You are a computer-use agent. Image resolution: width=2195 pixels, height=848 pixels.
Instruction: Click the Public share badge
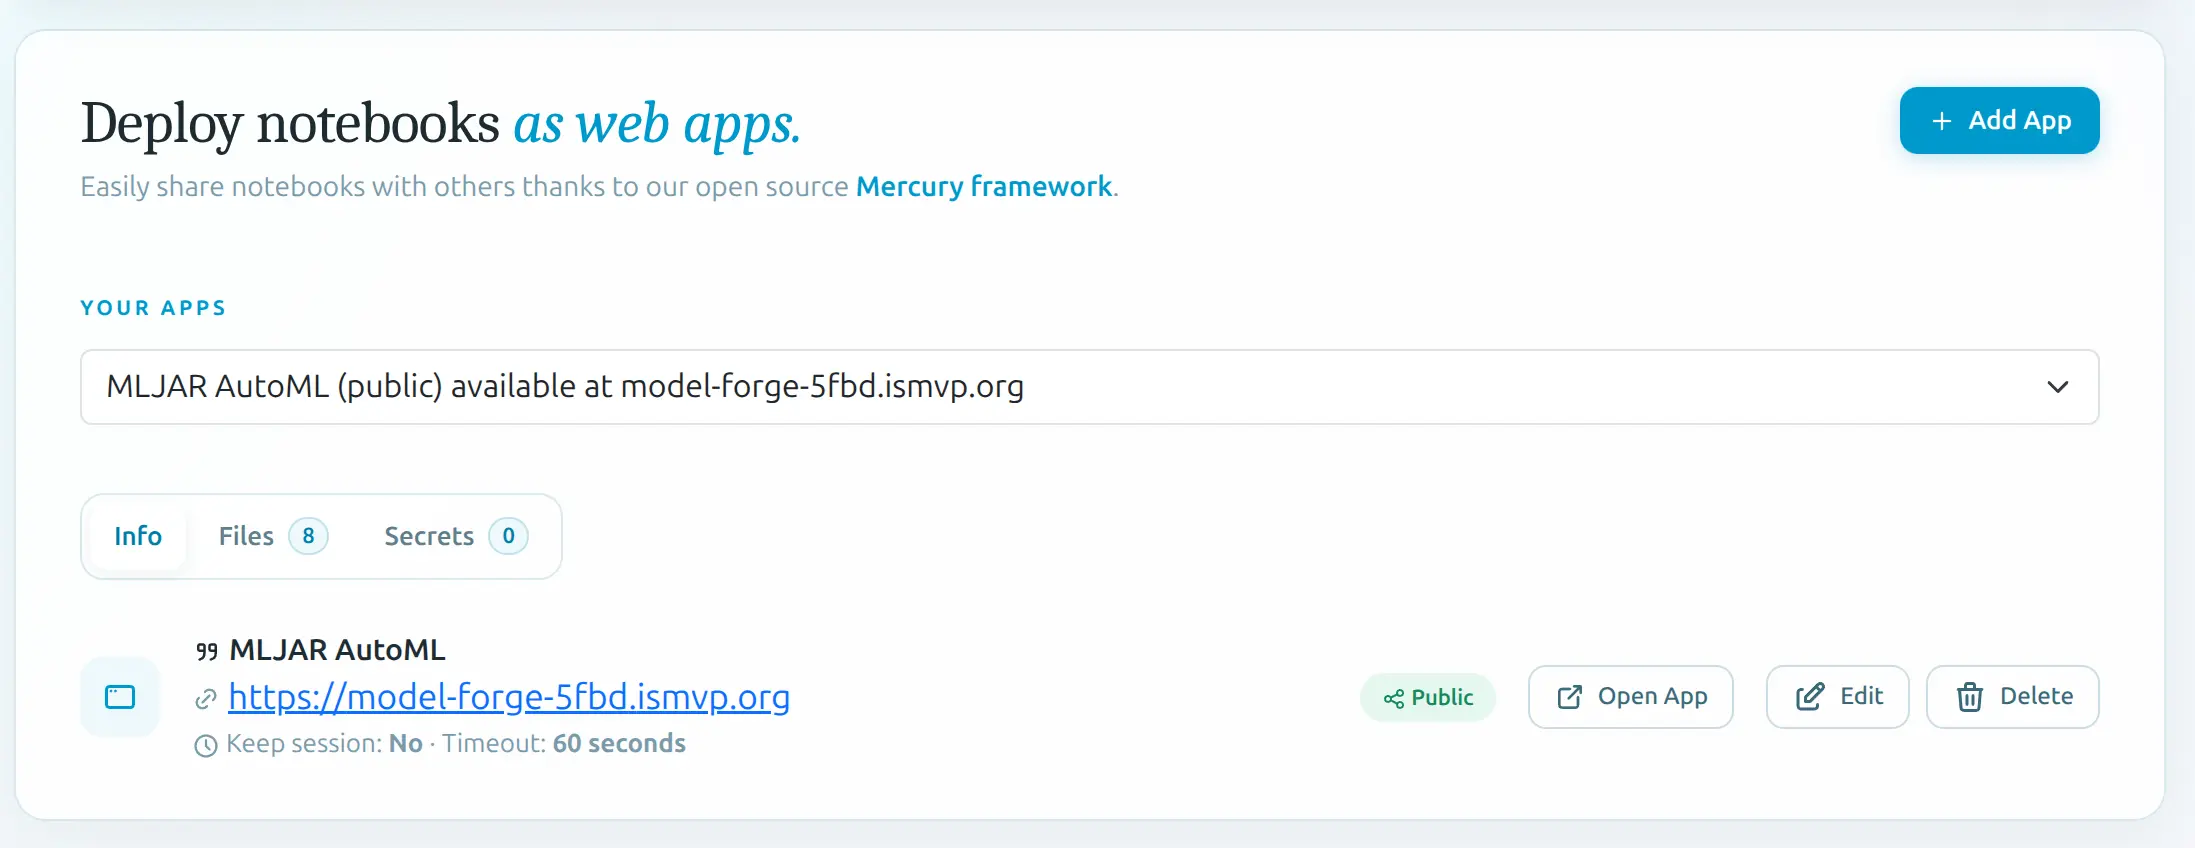tap(1428, 698)
